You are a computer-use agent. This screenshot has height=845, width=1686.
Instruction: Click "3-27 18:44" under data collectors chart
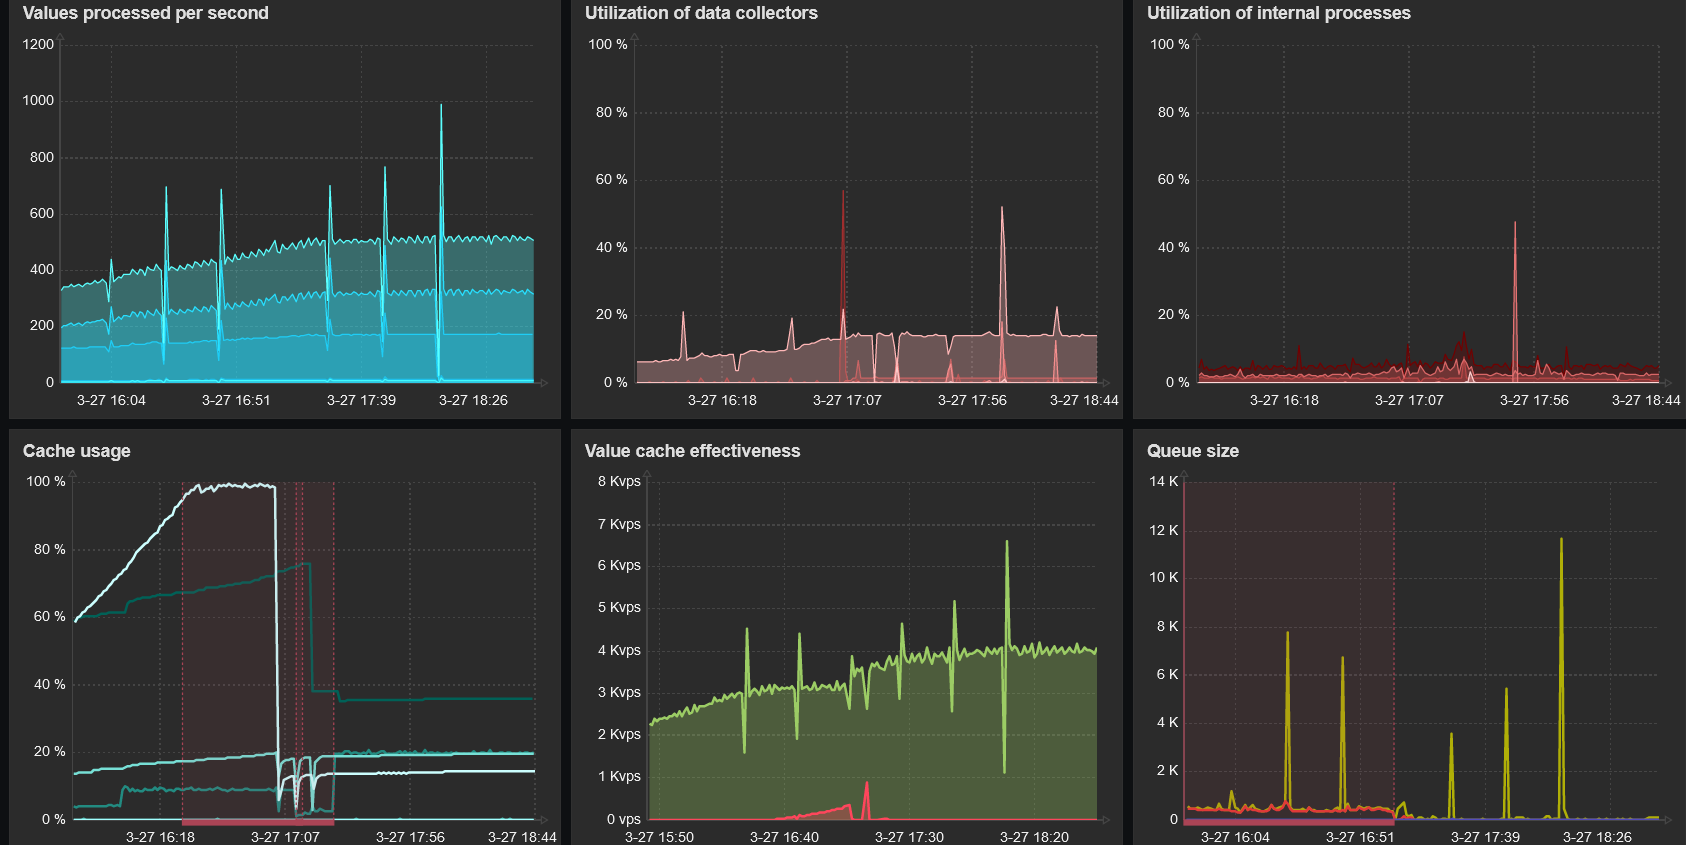[1084, 400]
